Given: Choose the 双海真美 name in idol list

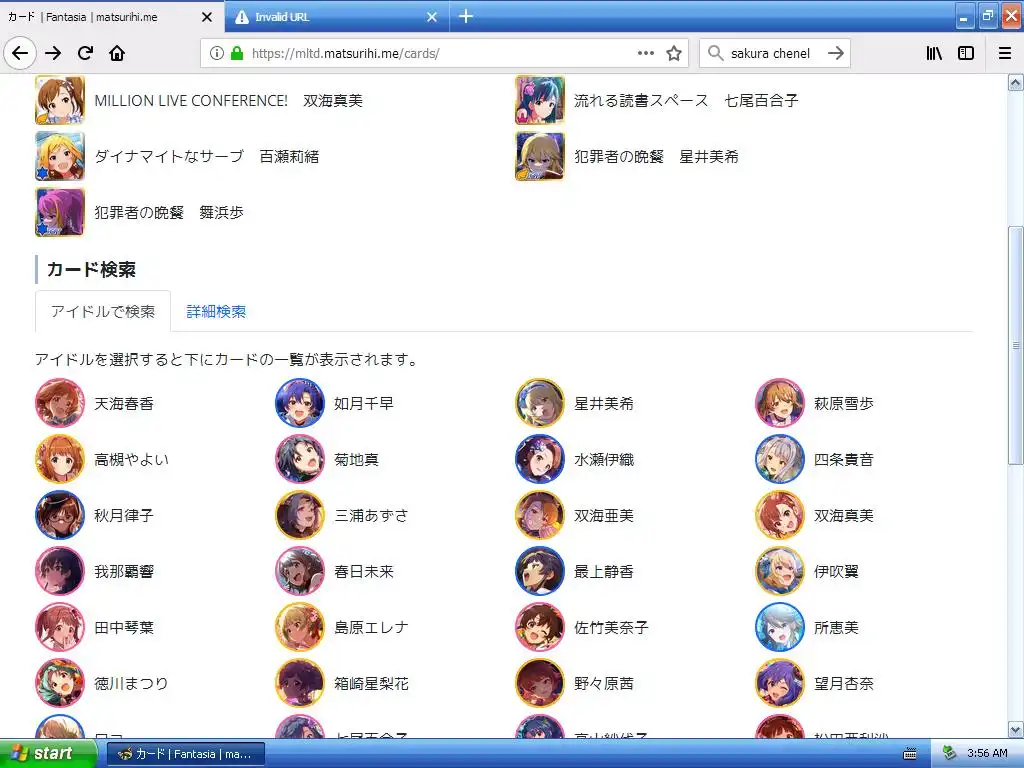Looking at the screenshot, I should point(844,516).
